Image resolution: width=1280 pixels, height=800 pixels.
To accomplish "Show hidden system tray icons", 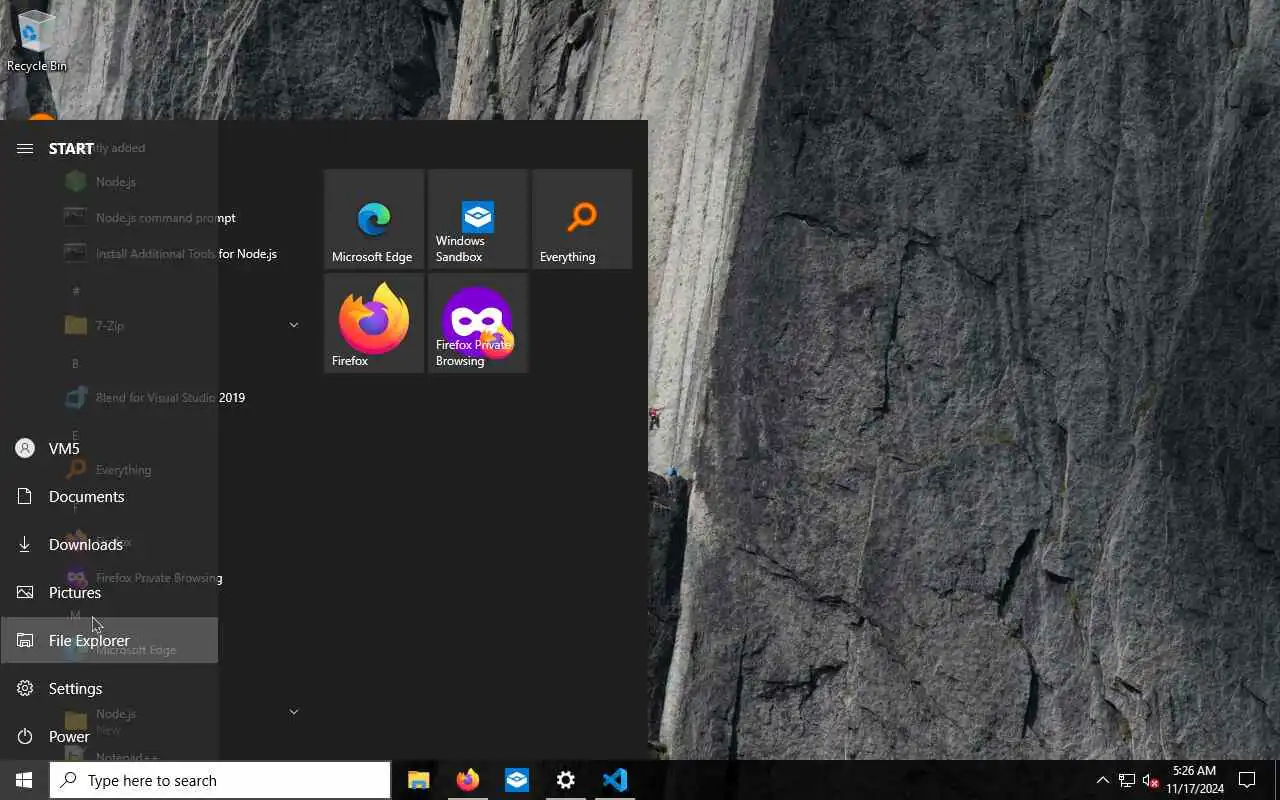I will point(1103,780).
